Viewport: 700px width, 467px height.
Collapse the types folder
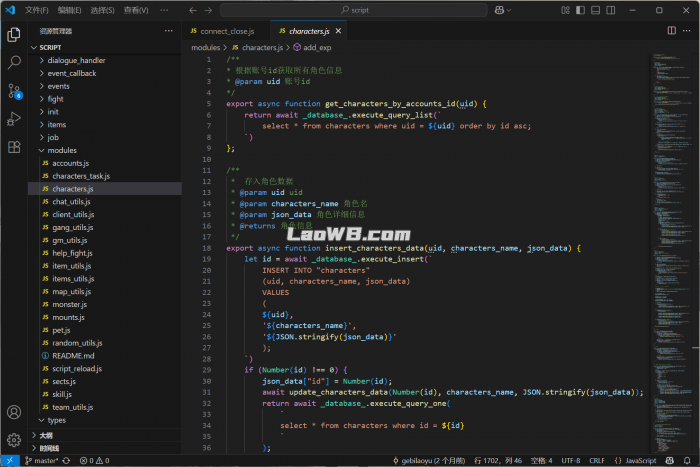105,420
